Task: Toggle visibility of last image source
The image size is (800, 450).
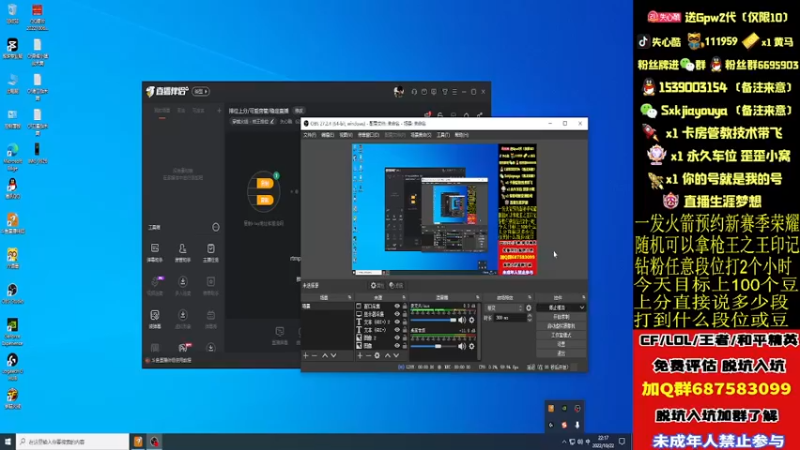Action: [x=397, y=345]
